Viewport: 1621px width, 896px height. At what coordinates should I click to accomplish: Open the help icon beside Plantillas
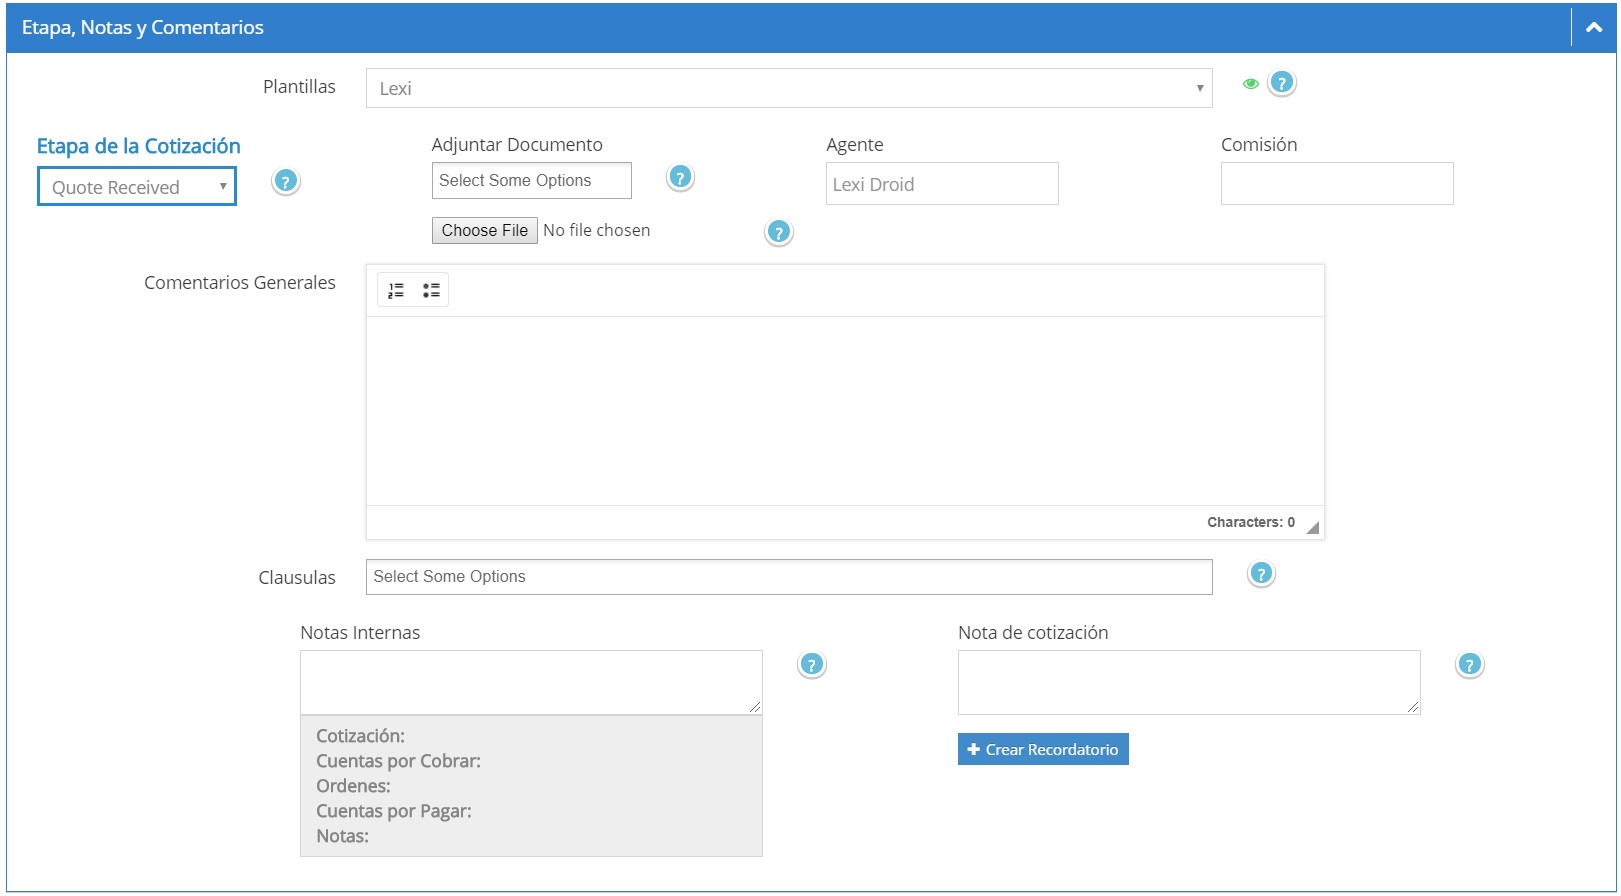1282,83
